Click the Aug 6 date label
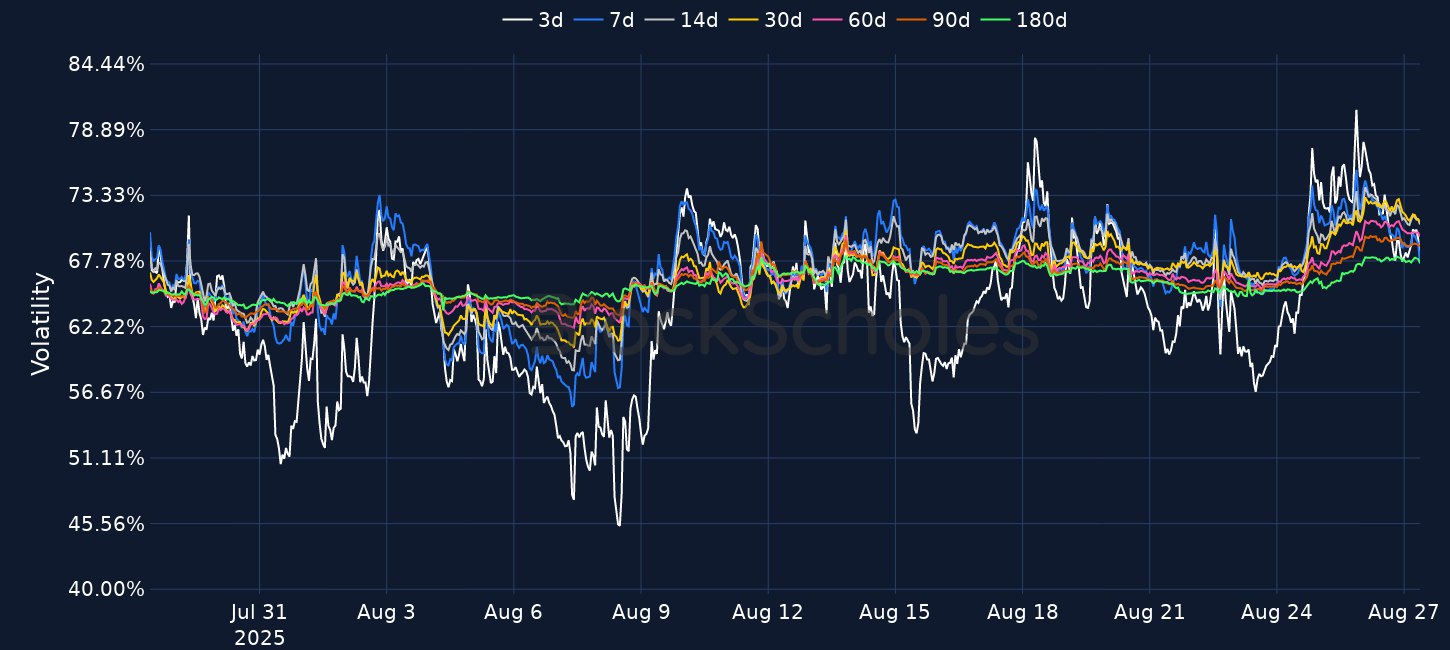The height and width of the screenshot is (650, 1450). pos(513,612)
